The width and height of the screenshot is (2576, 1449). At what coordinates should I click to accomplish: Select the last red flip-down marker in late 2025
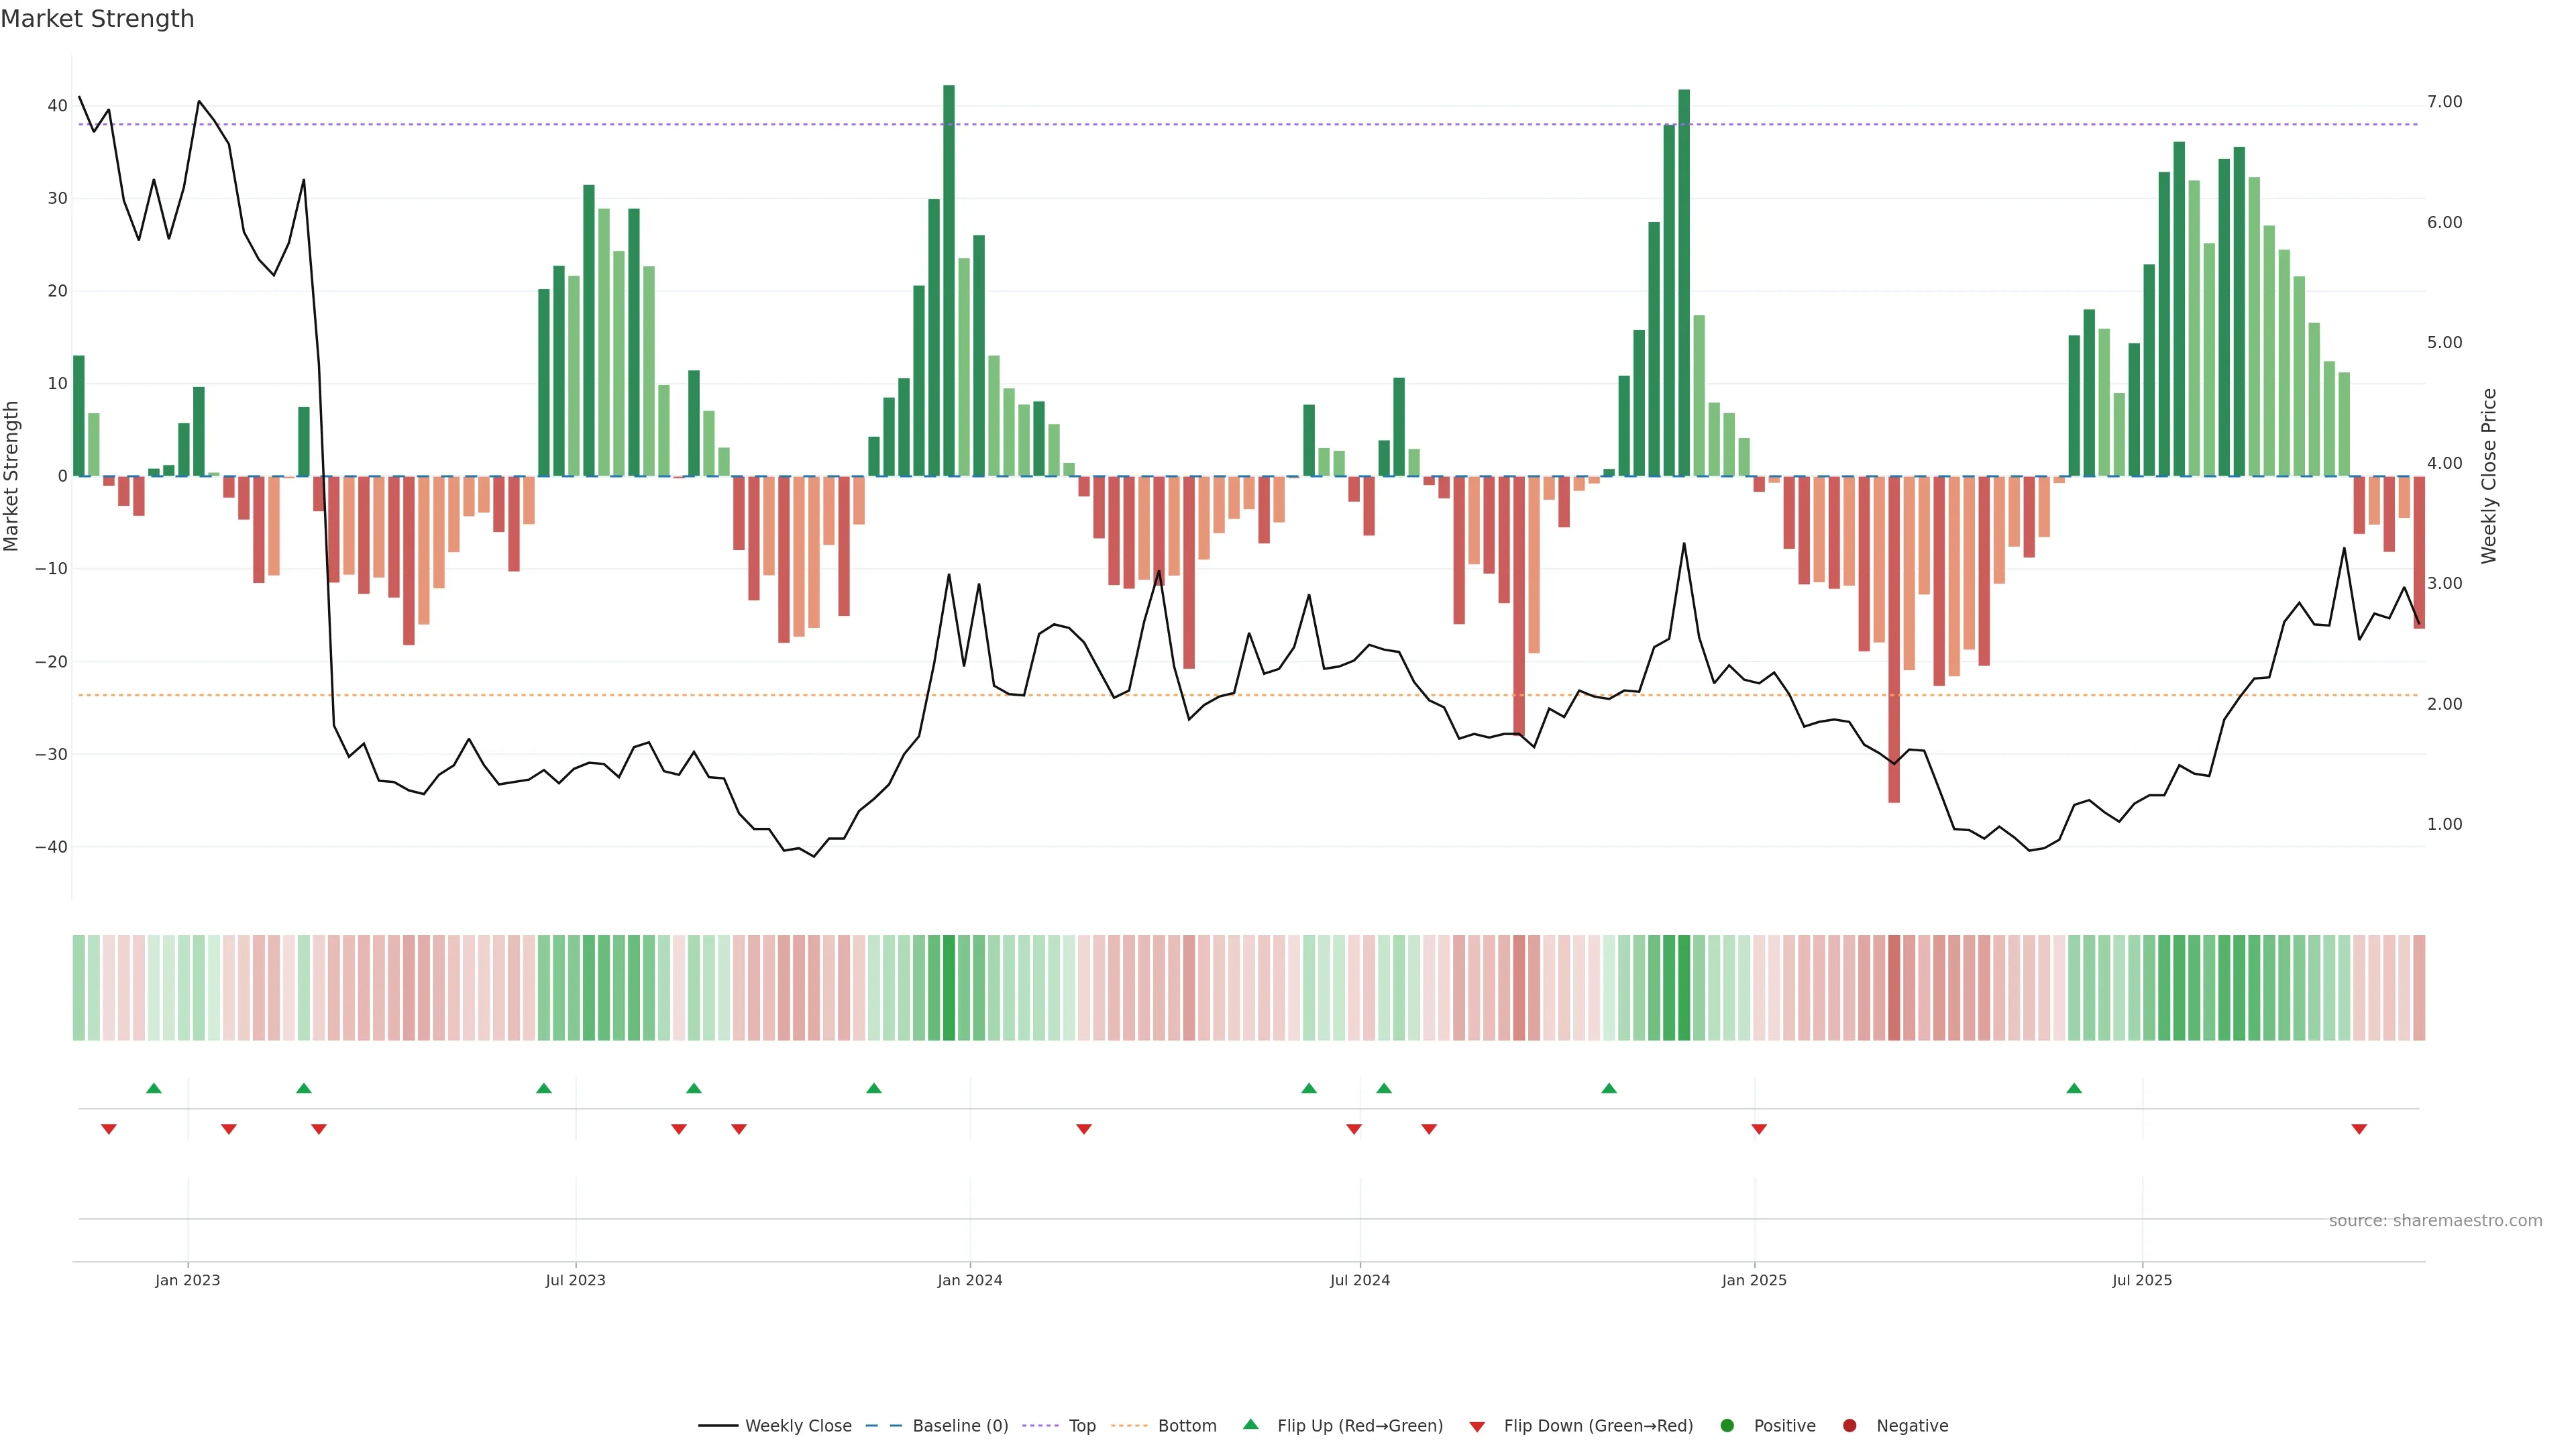[2359, 1129]
